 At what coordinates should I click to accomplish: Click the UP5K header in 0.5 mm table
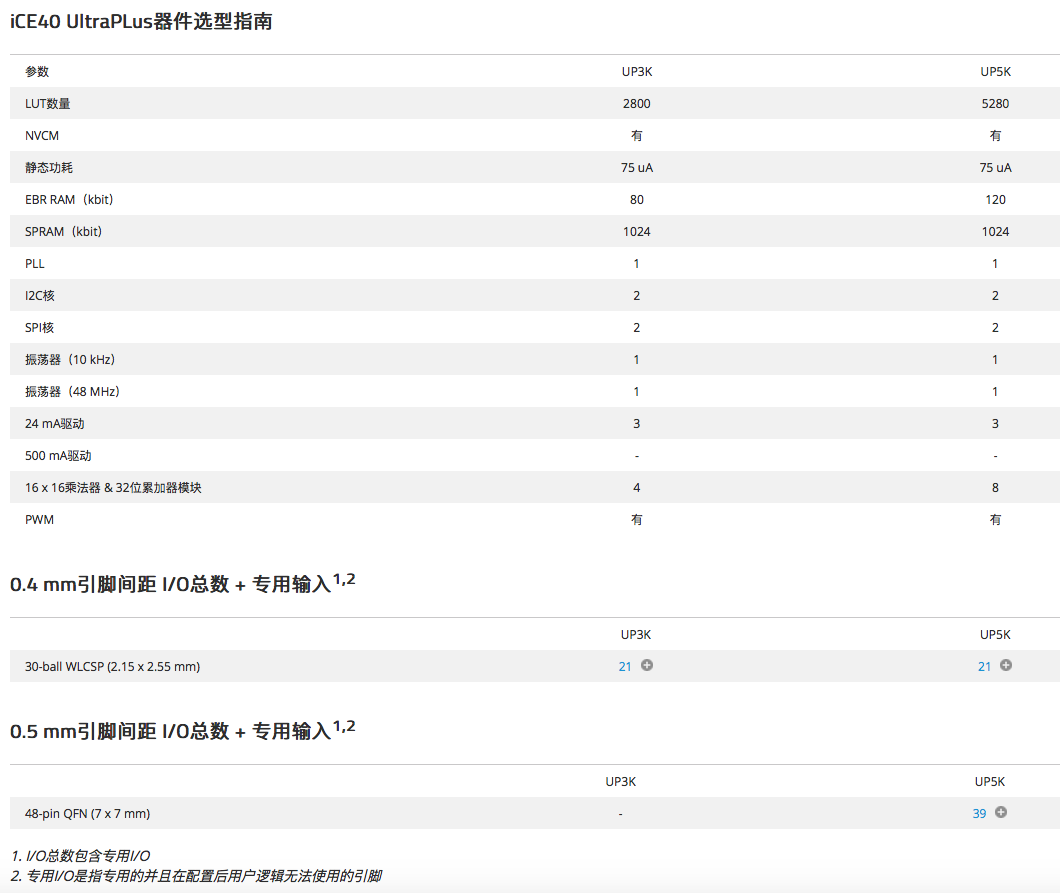pos(990,781)
